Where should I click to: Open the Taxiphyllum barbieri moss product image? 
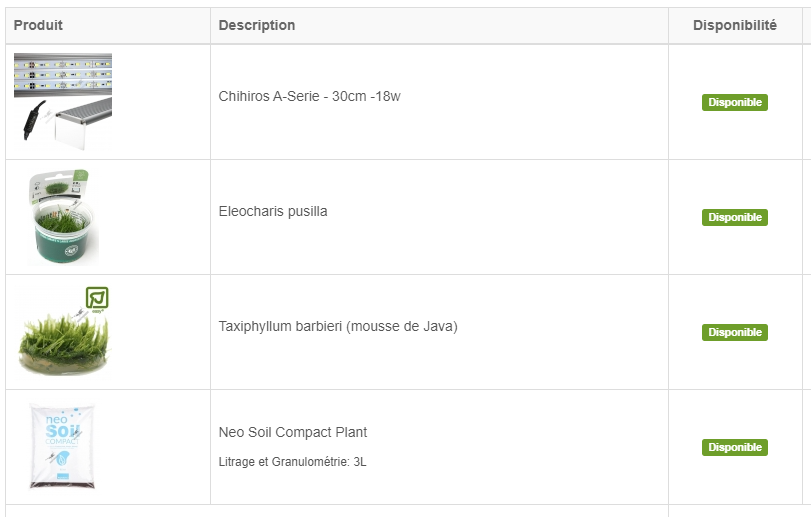(x=63, y=332)
